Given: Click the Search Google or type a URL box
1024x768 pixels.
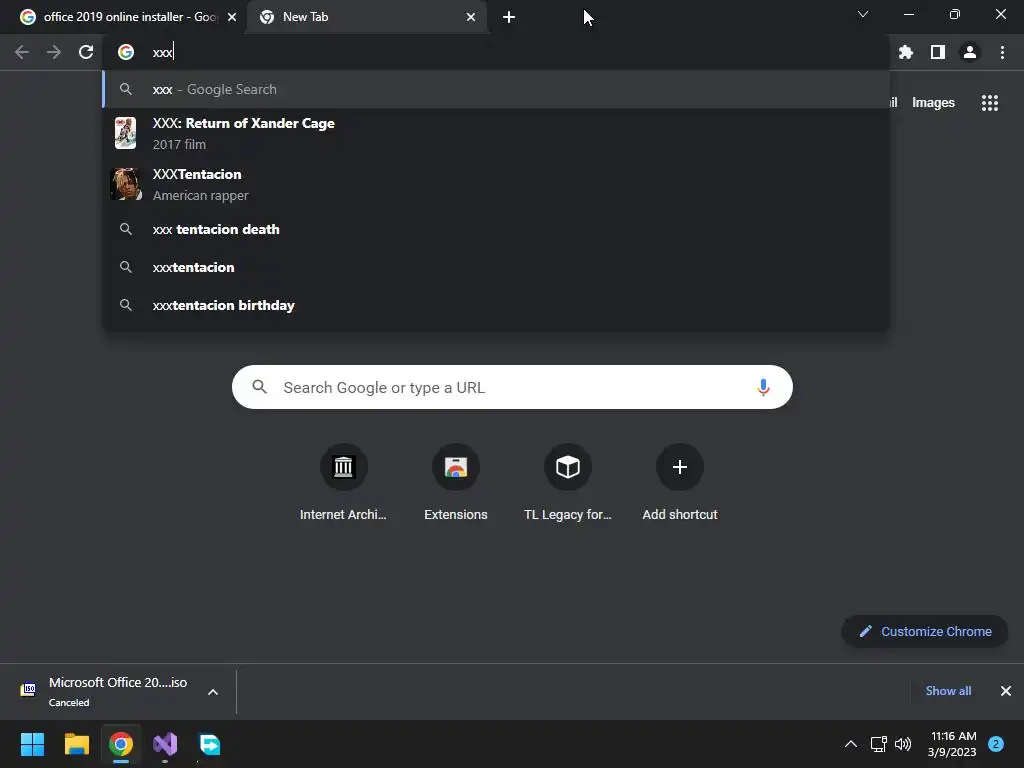Looking at the screenshot, I should [x=512, y=387].
